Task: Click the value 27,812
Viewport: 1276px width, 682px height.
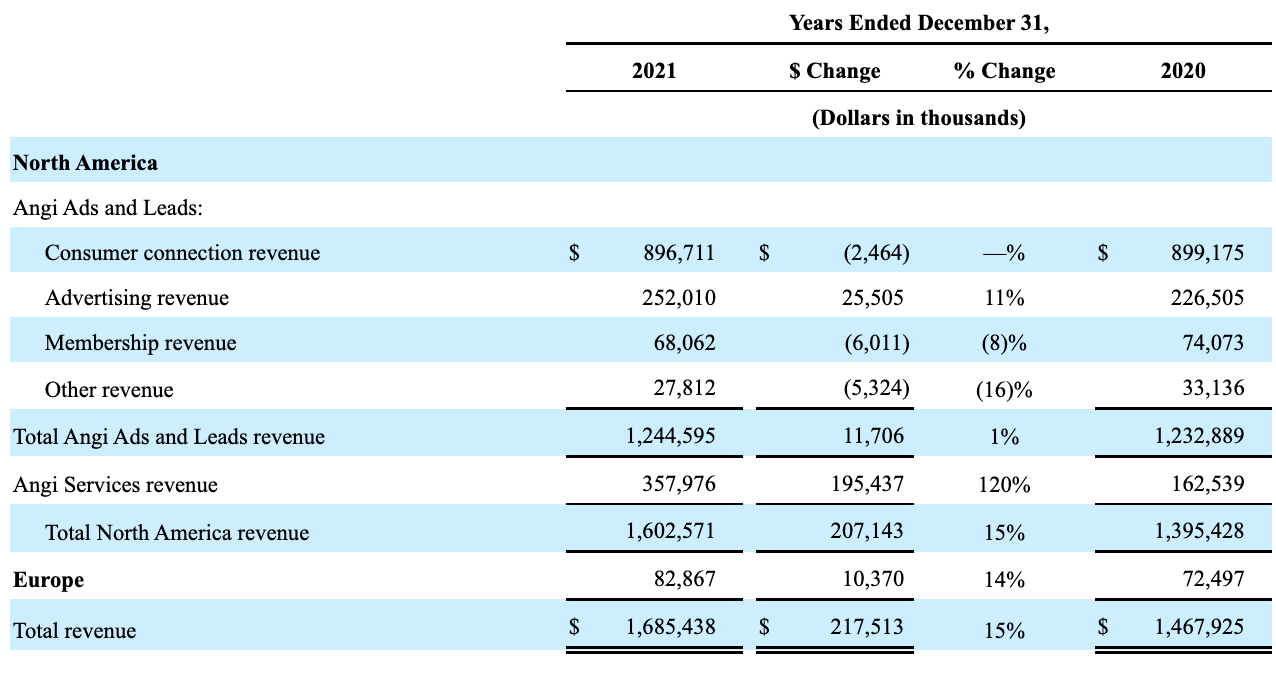Action: pos(685,387)
